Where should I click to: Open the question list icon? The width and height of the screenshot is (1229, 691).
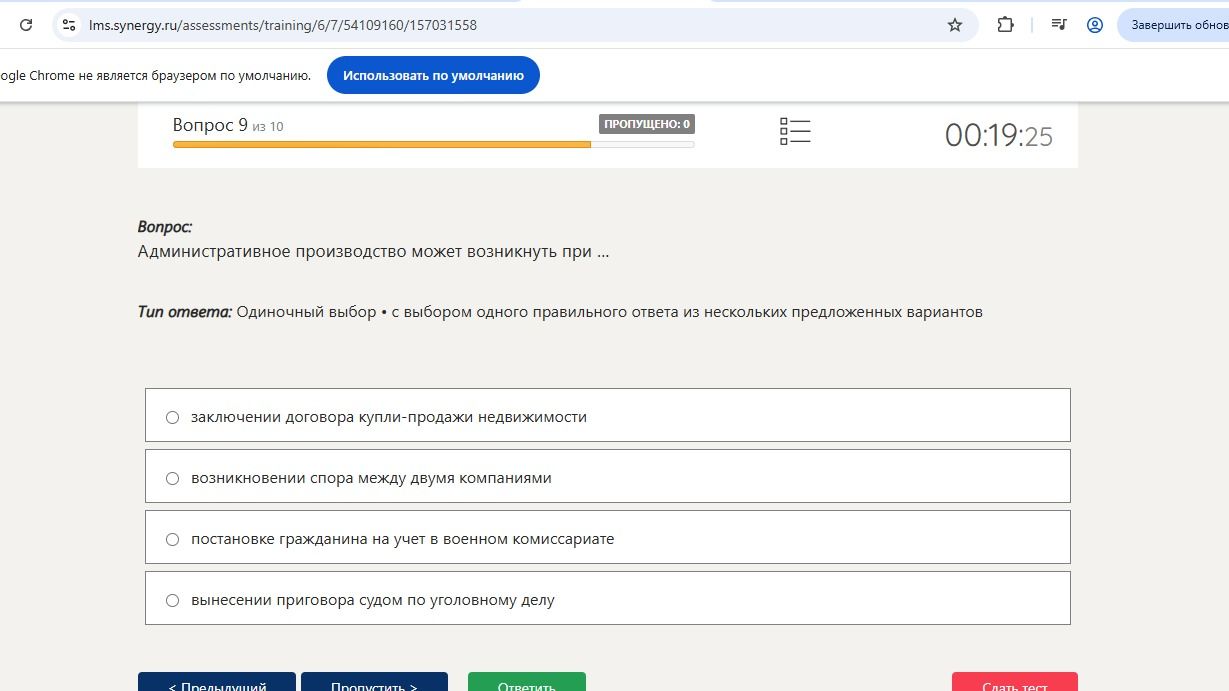tap(795, 131)
